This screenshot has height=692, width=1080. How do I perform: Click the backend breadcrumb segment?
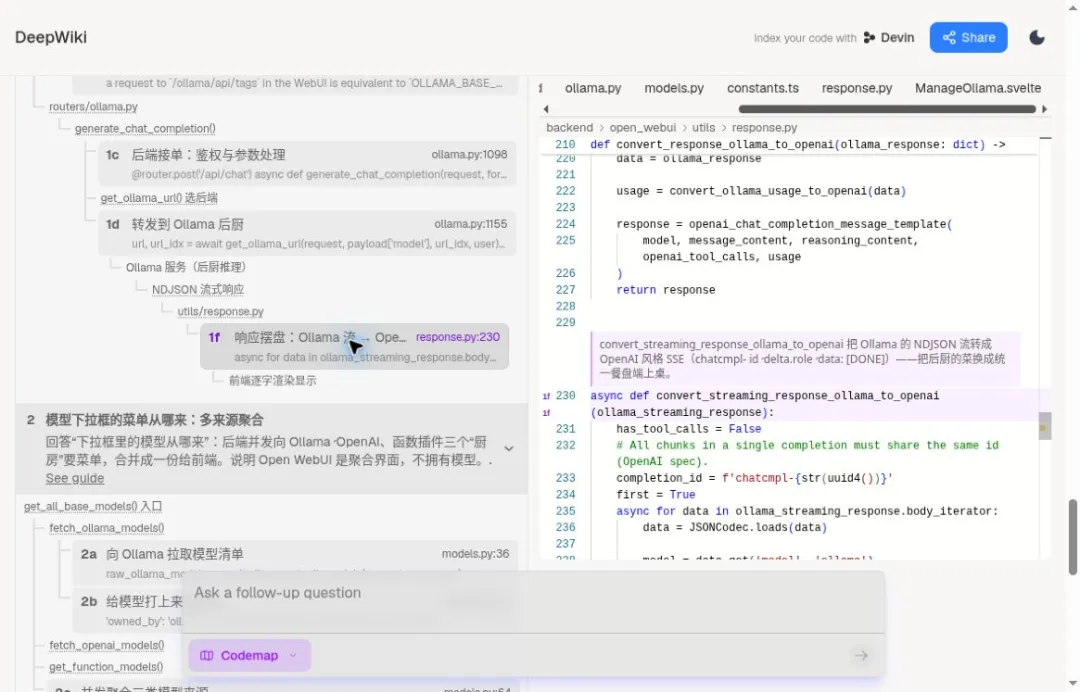(570, 127)
